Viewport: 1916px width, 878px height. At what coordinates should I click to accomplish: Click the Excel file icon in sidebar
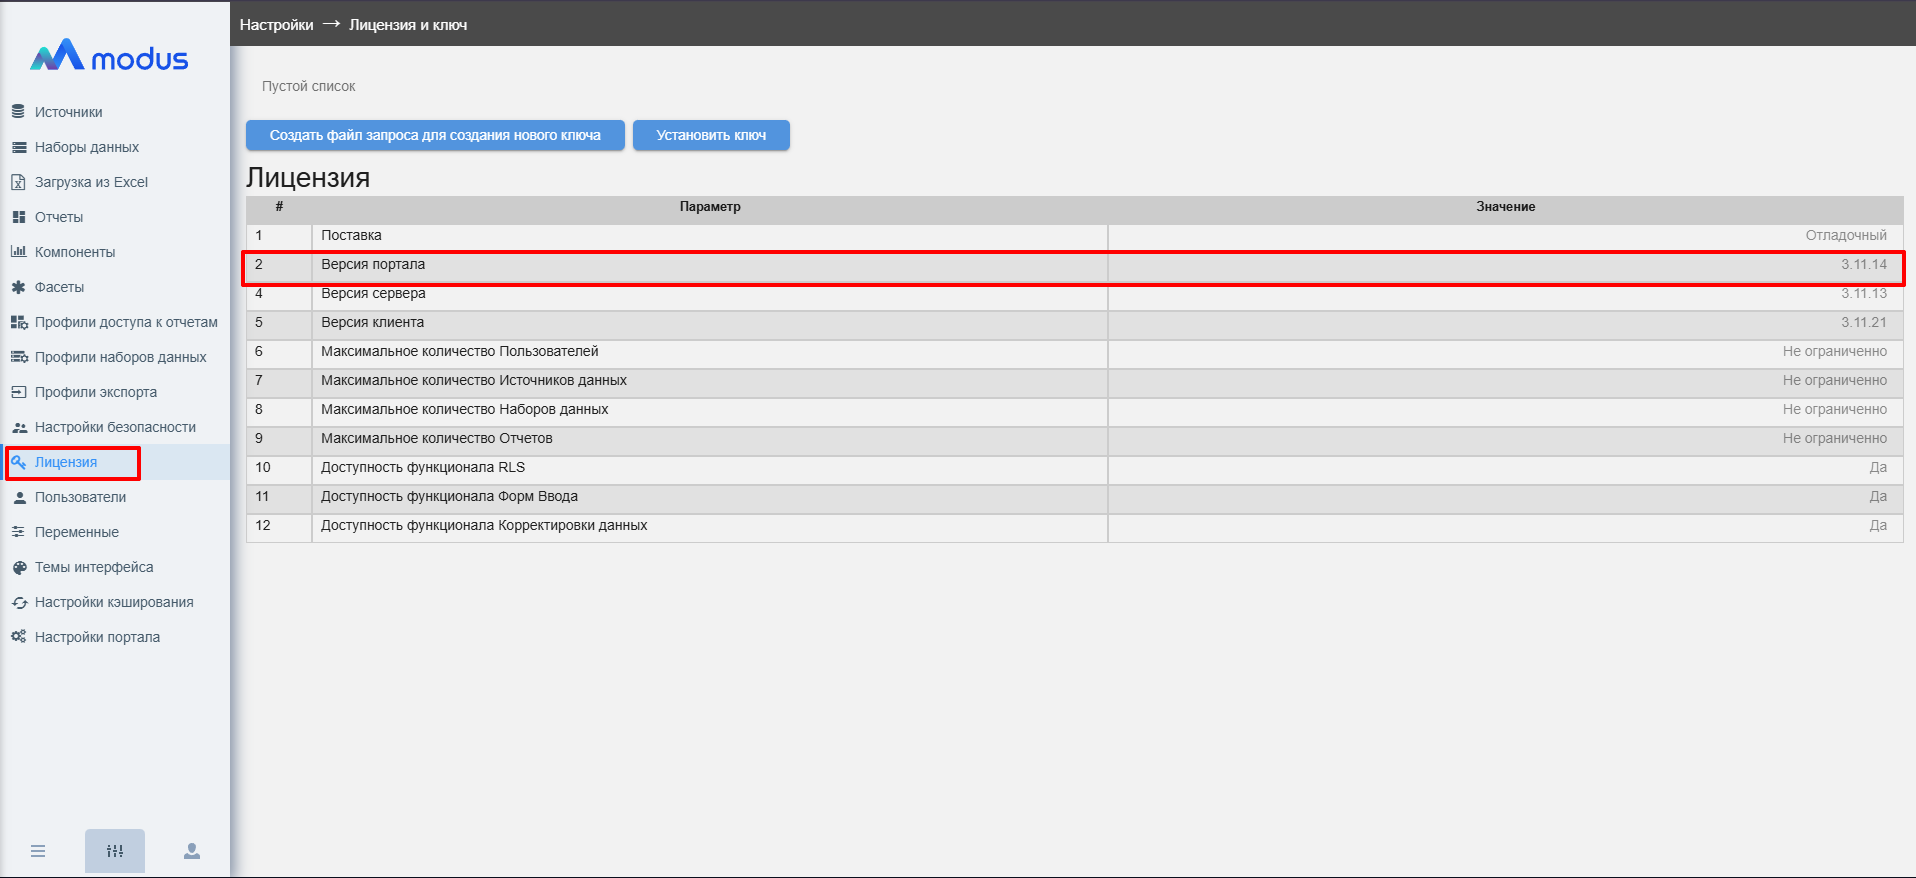point(18,182)
